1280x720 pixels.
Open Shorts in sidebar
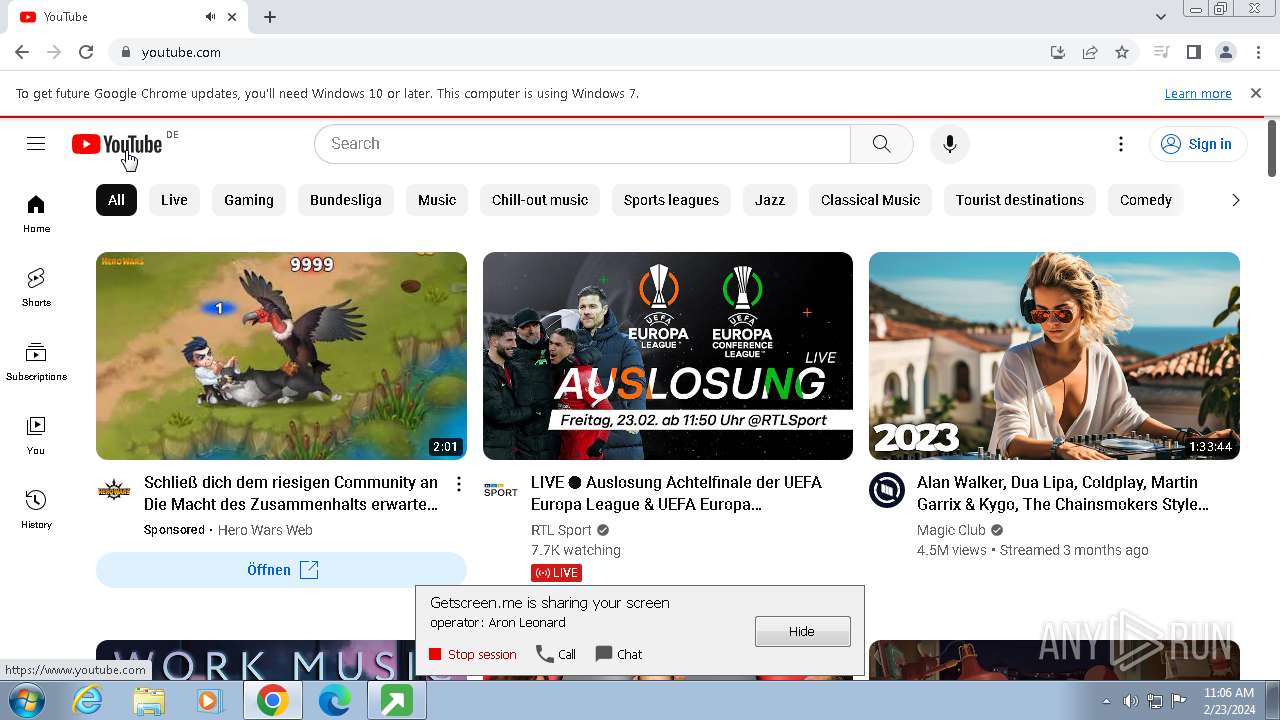click(36, 288)
